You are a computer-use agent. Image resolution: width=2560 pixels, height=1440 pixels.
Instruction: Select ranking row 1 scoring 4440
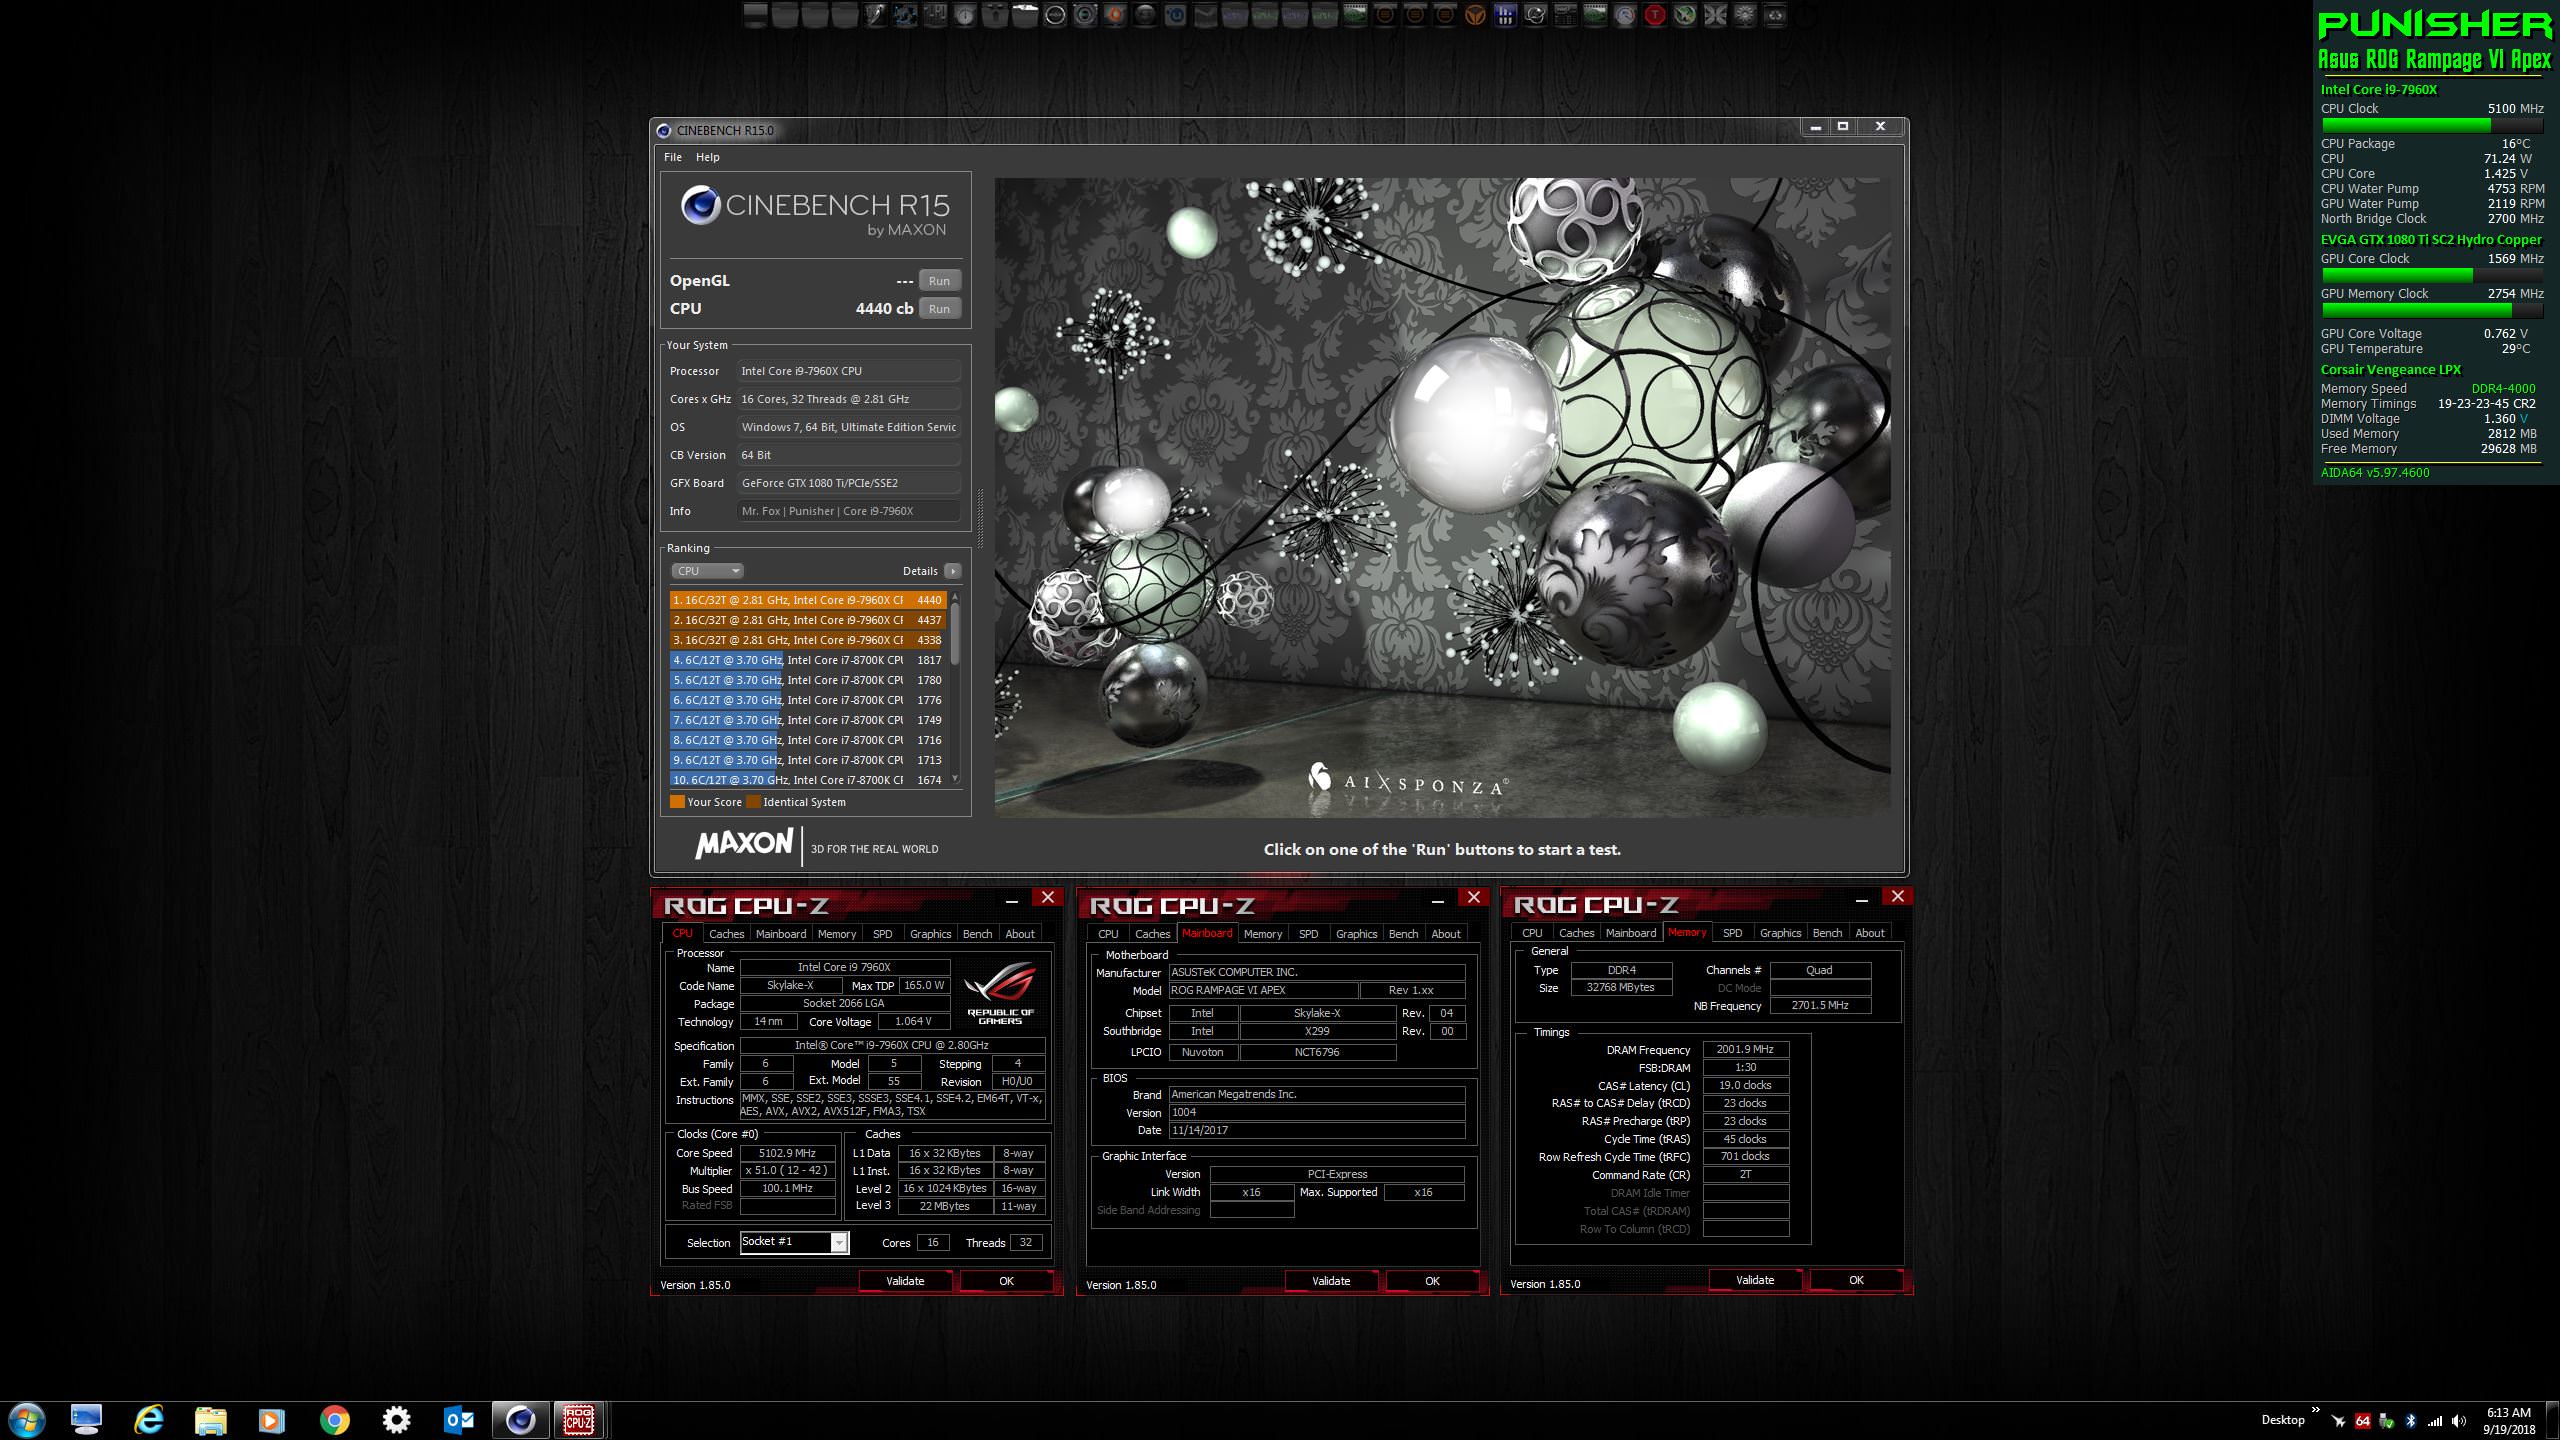click(808, 600)
